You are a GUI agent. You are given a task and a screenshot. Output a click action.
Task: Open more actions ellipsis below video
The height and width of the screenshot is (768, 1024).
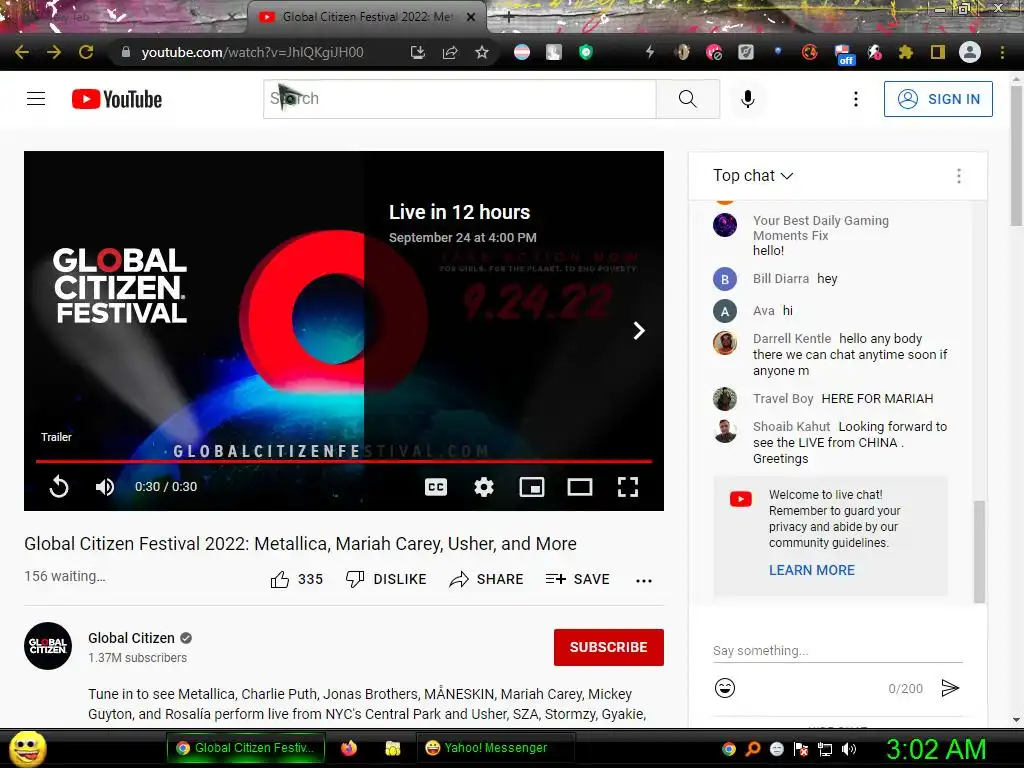click(644, 581)
